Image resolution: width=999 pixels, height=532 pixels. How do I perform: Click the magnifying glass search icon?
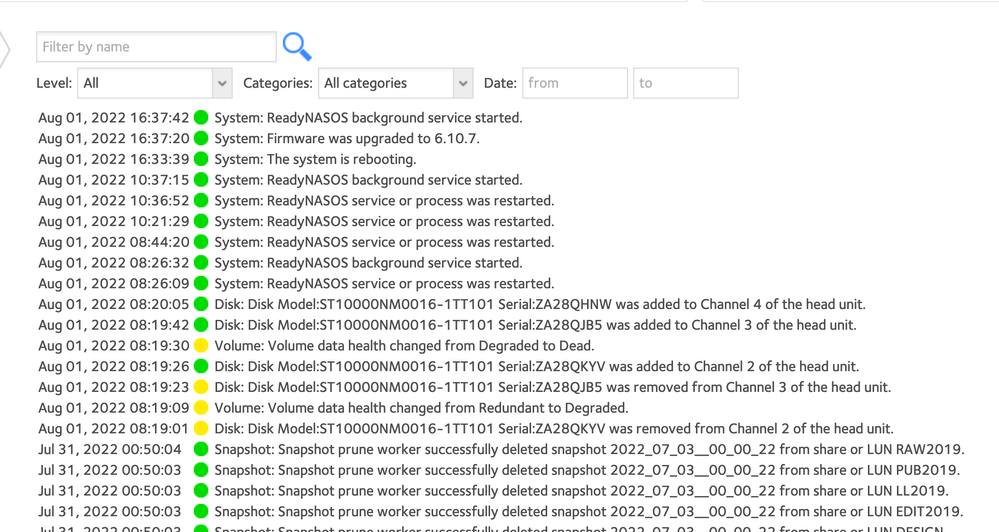(x=297, y=46)
